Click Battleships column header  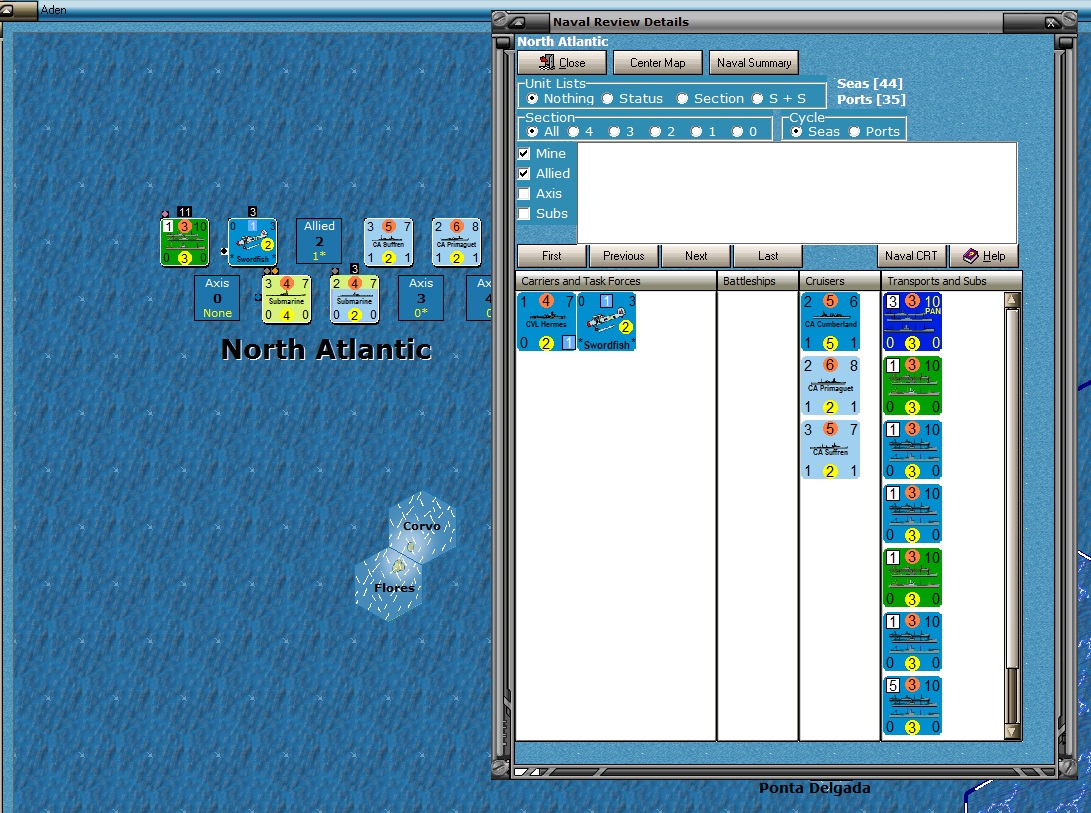click(757, 281)
